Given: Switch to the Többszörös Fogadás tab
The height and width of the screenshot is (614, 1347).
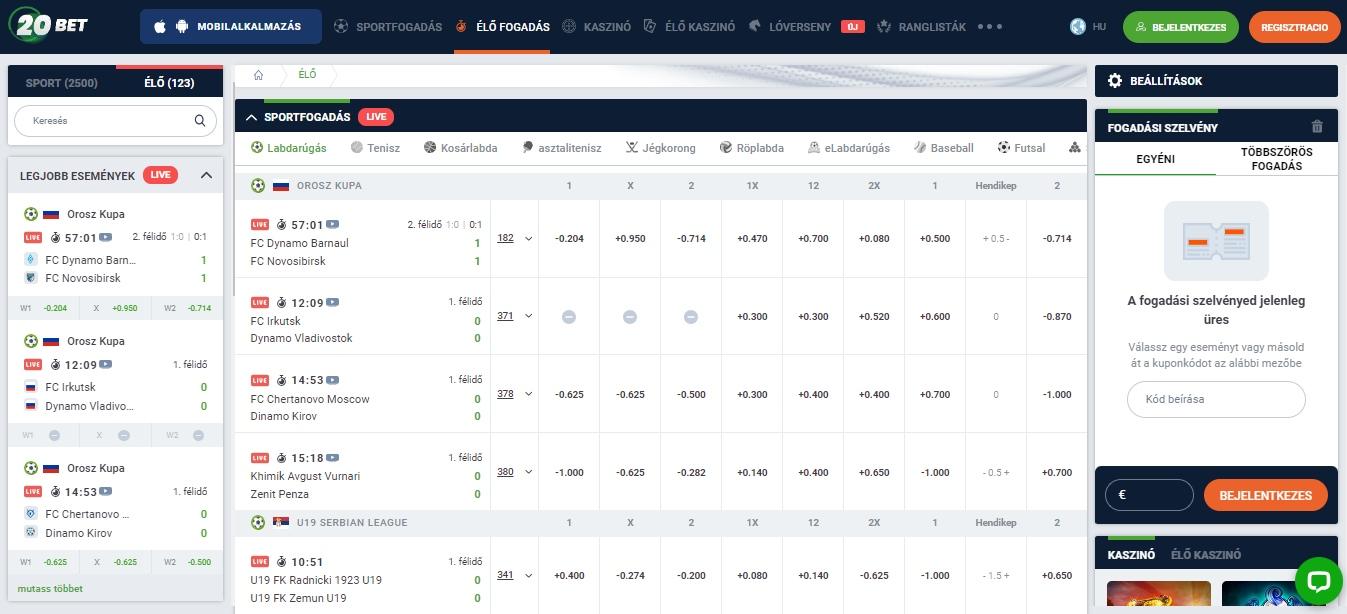Looking at the screenshot, I should [x=1277, y=159].
